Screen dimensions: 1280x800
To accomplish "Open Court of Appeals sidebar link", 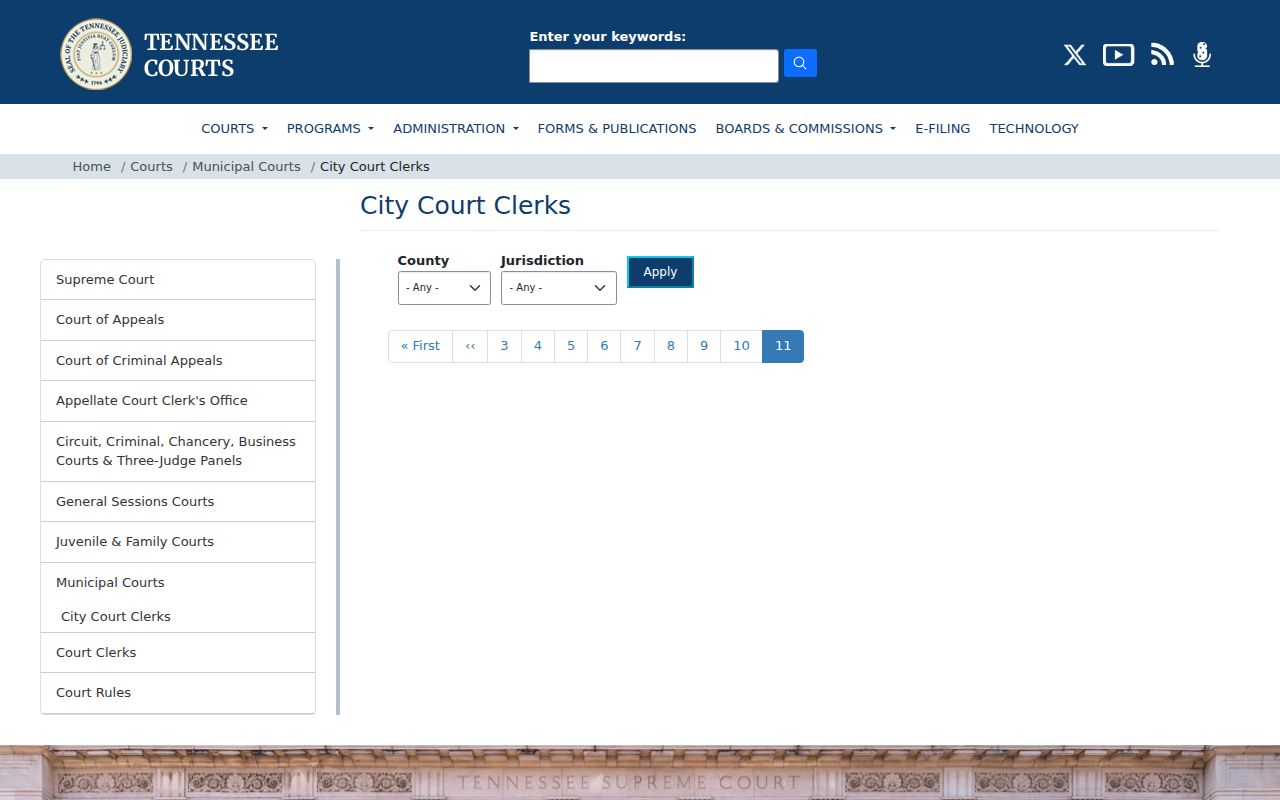I will 178,320.
